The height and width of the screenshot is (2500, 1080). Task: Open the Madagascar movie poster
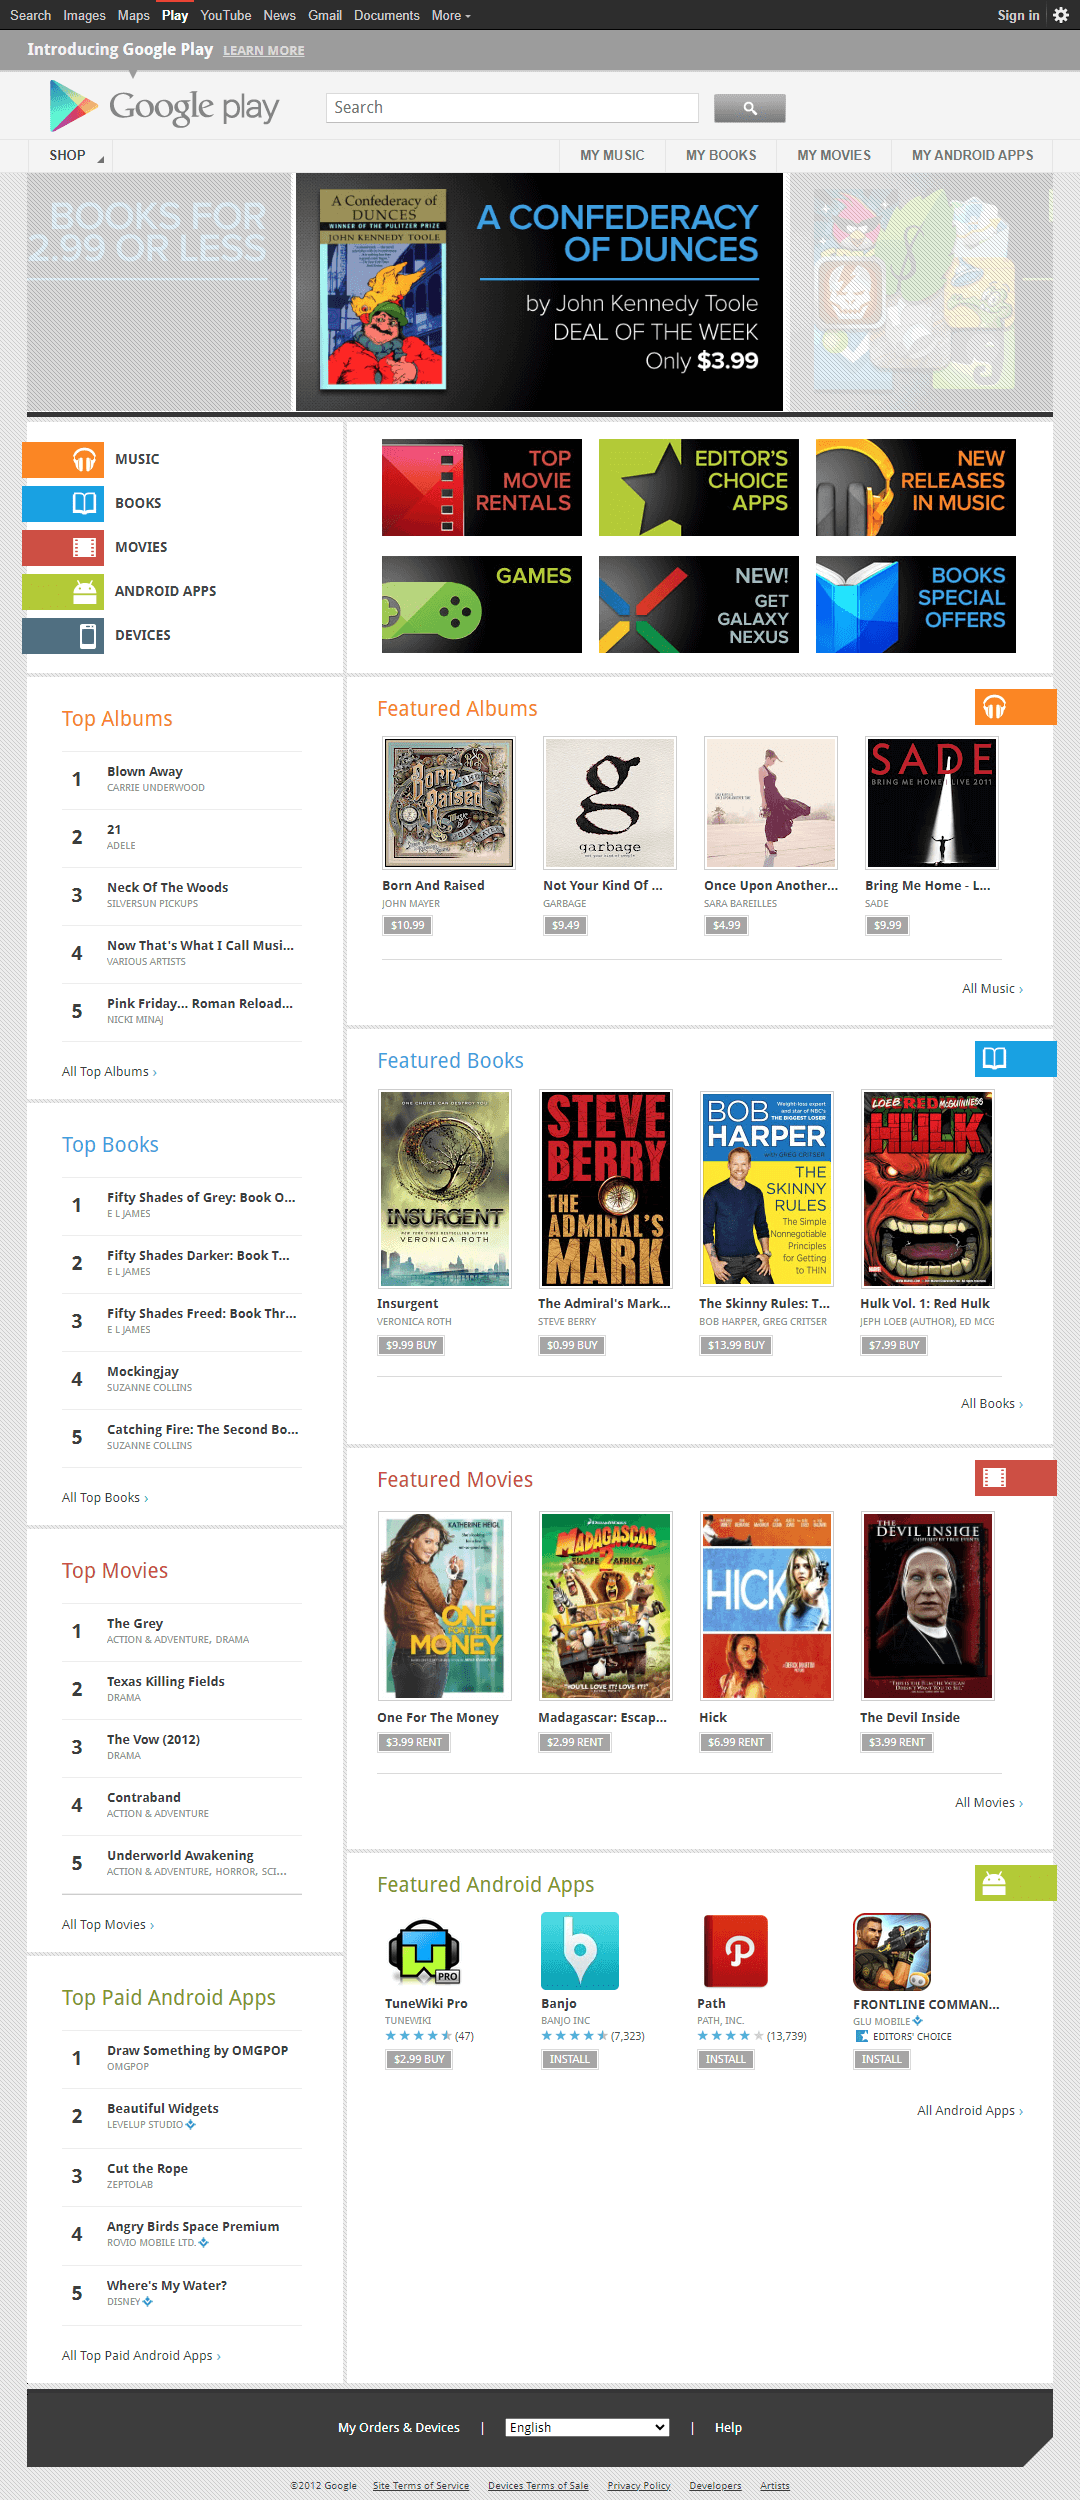(x=606, y=1605)
